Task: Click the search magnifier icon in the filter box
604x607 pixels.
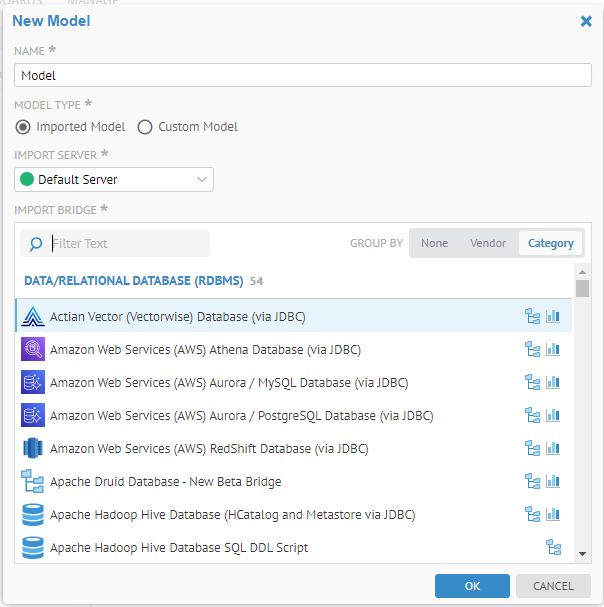Action: coord(36,244)
